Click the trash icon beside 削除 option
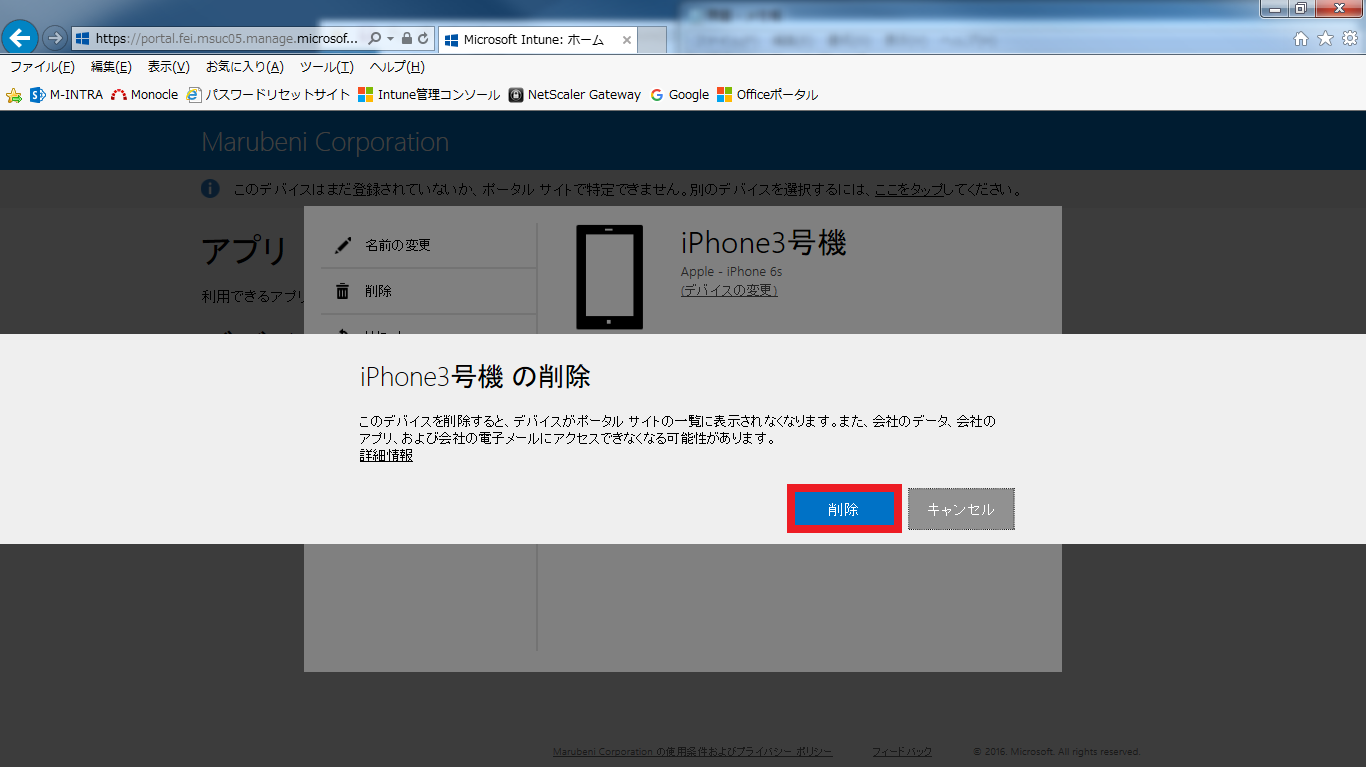Image resolution: width=1366 pixels, height=768 pixels. pyautogui.click(x=344, y=290)
